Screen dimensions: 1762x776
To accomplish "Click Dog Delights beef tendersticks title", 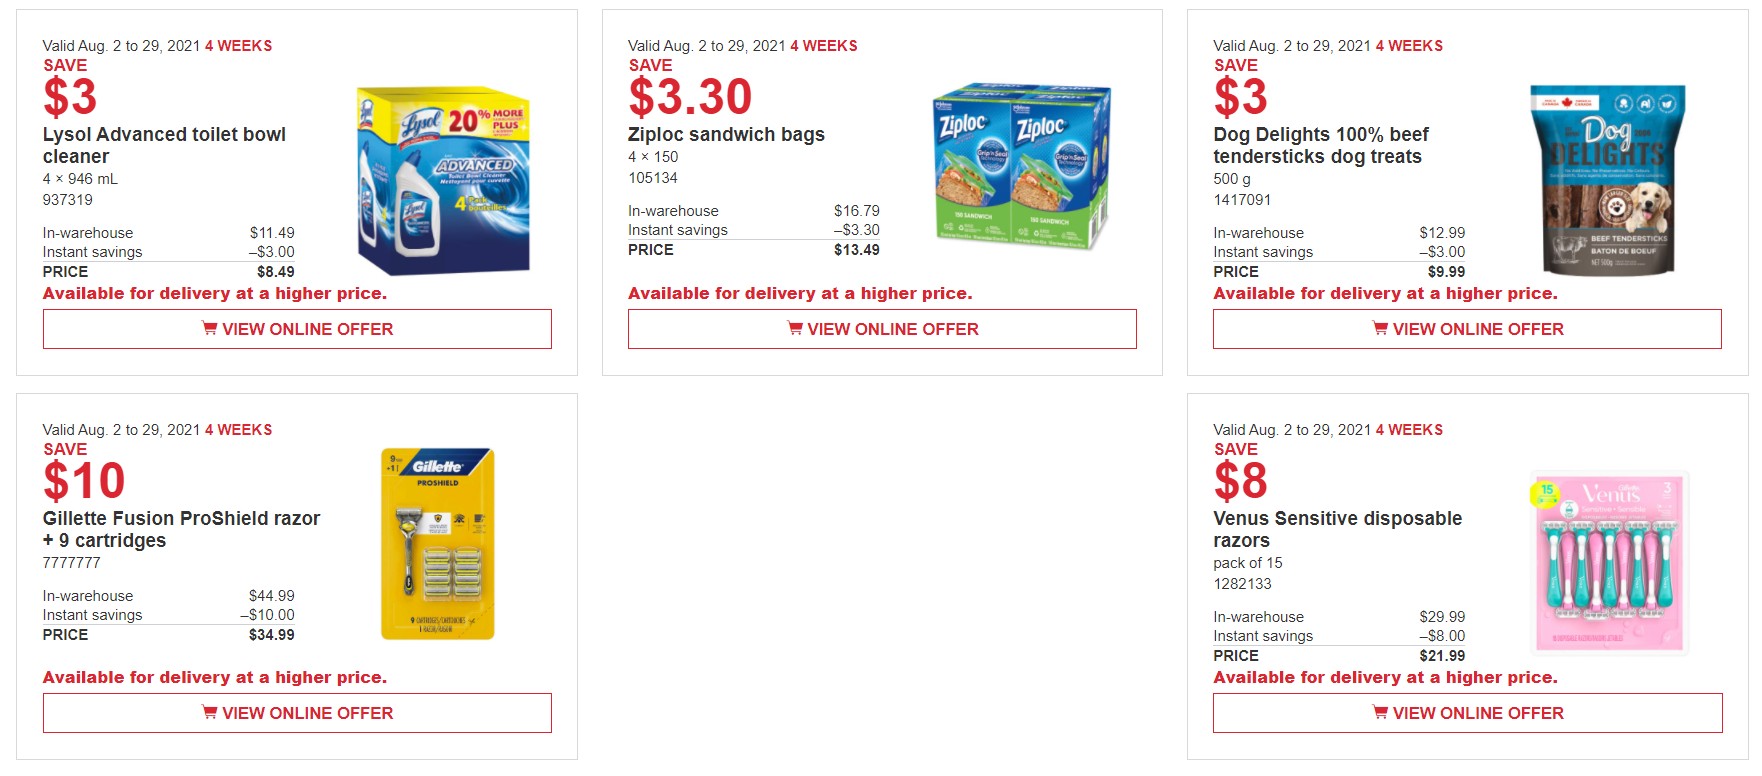I will click(x=1320, y=145).
